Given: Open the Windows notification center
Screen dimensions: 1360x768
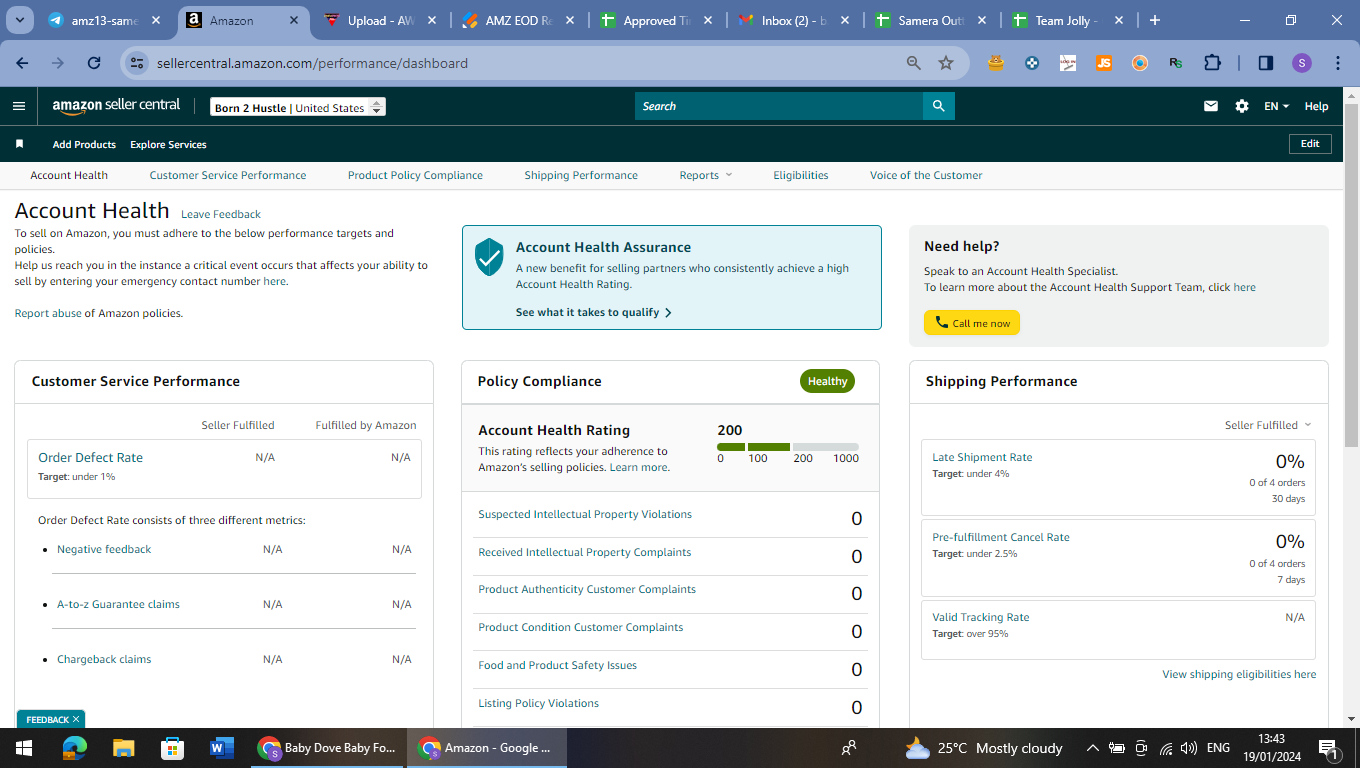Looking at the screenshot, I should (x=1329, y=748).
